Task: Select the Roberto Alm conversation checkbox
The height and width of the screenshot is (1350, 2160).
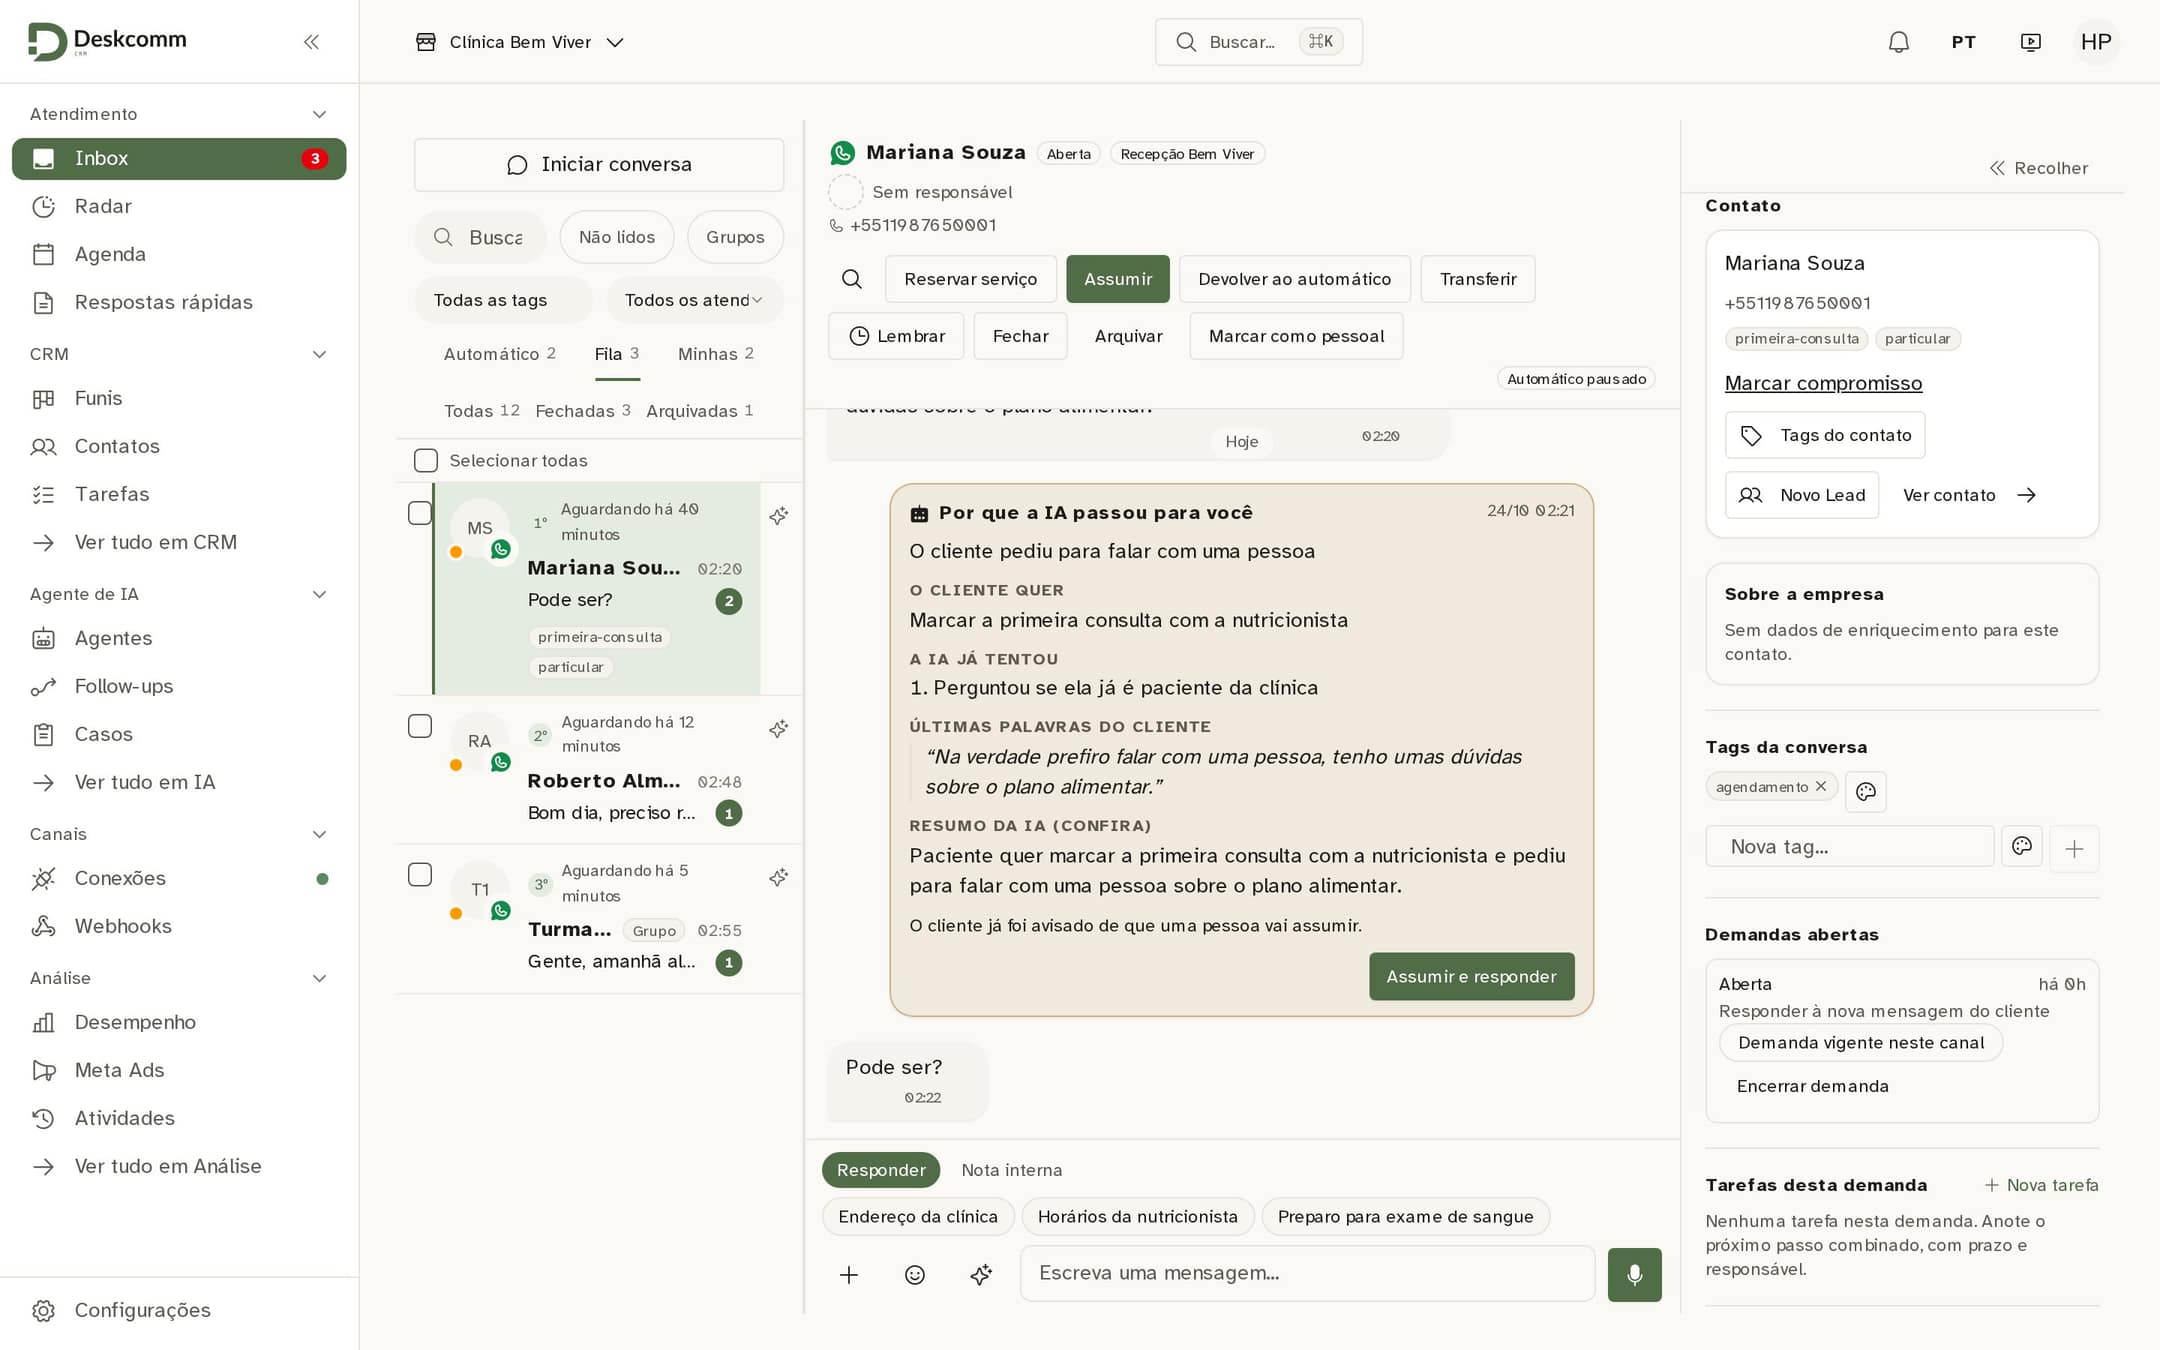Action: (x=420, y=726)
